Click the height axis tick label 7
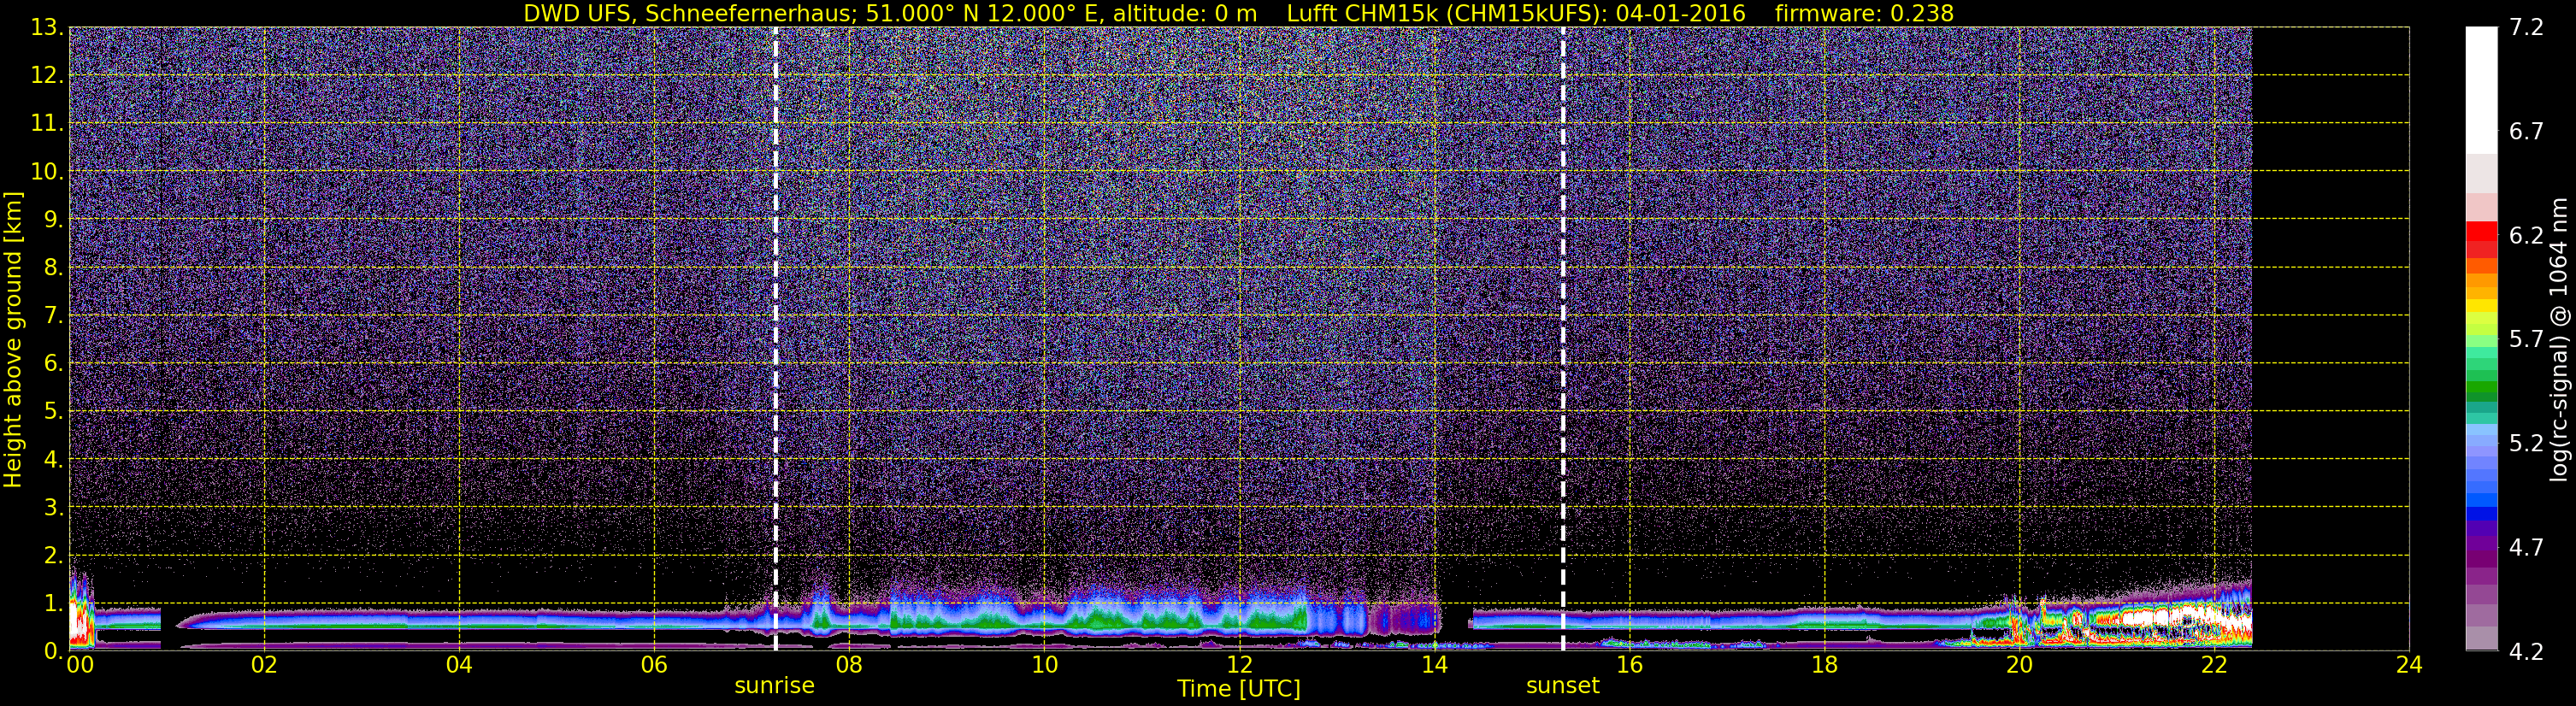The width and height of the screenshot is (2576, 706). [52, 316]
